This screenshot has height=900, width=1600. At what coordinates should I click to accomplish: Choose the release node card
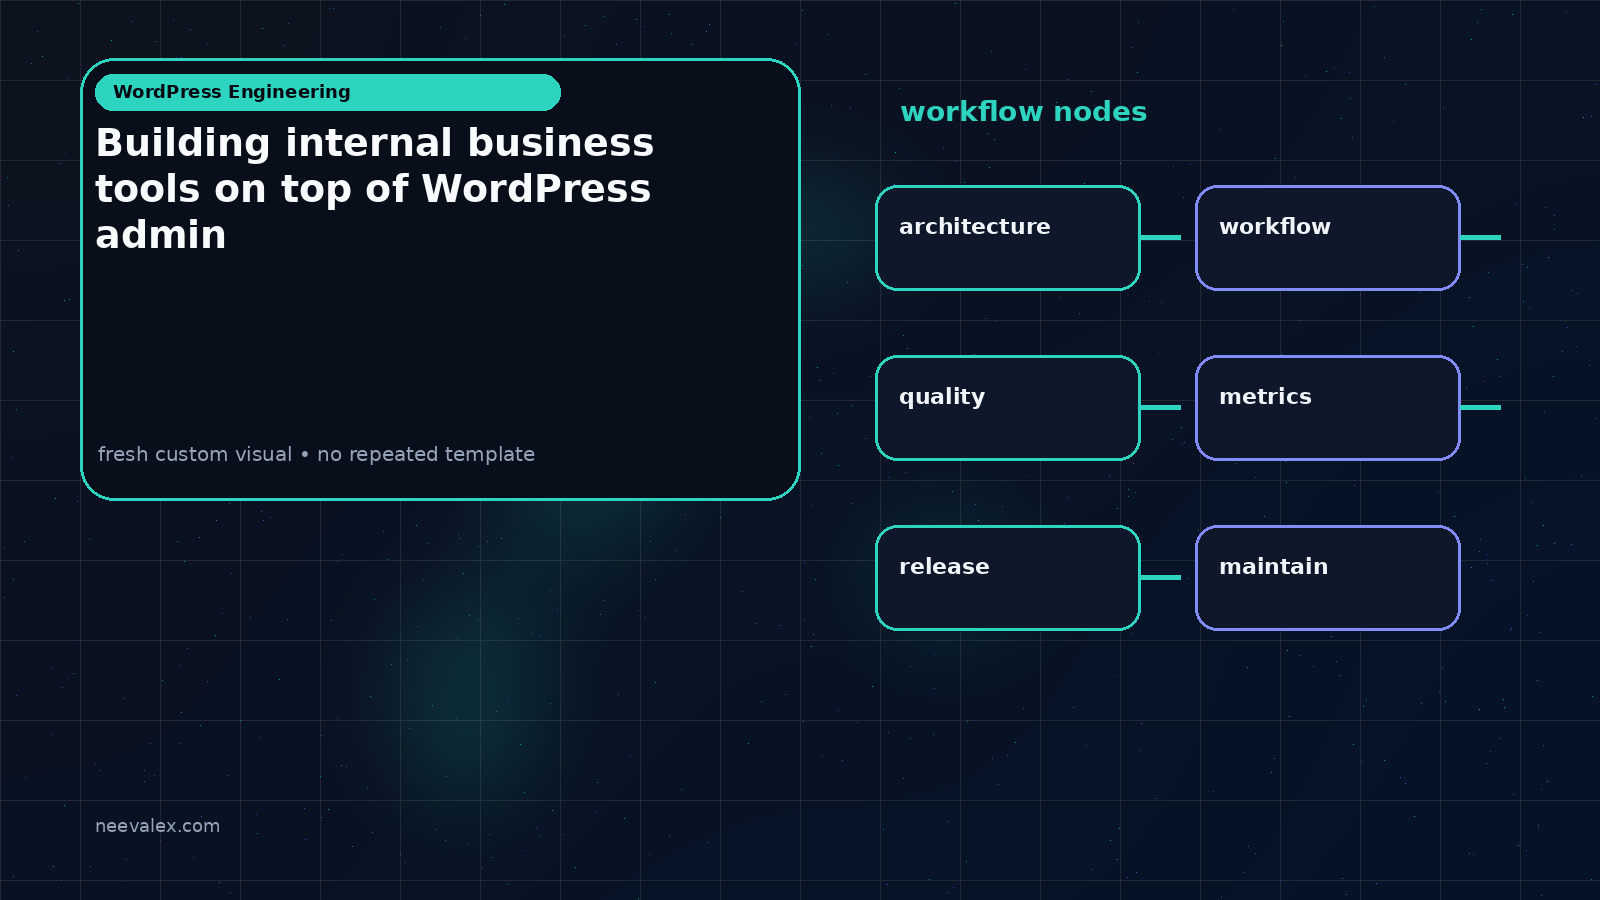pos(1008,578)
